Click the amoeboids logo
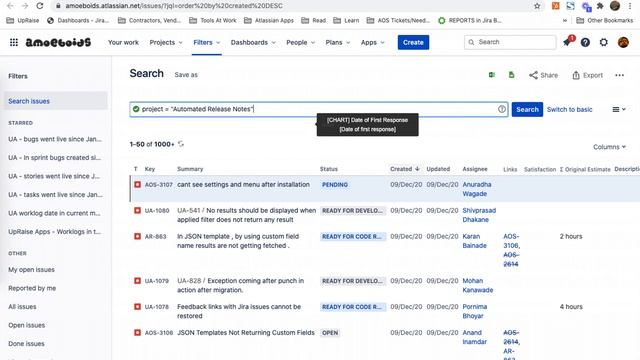The width and height of the screenshot is (640, 360). coord(58,42)
